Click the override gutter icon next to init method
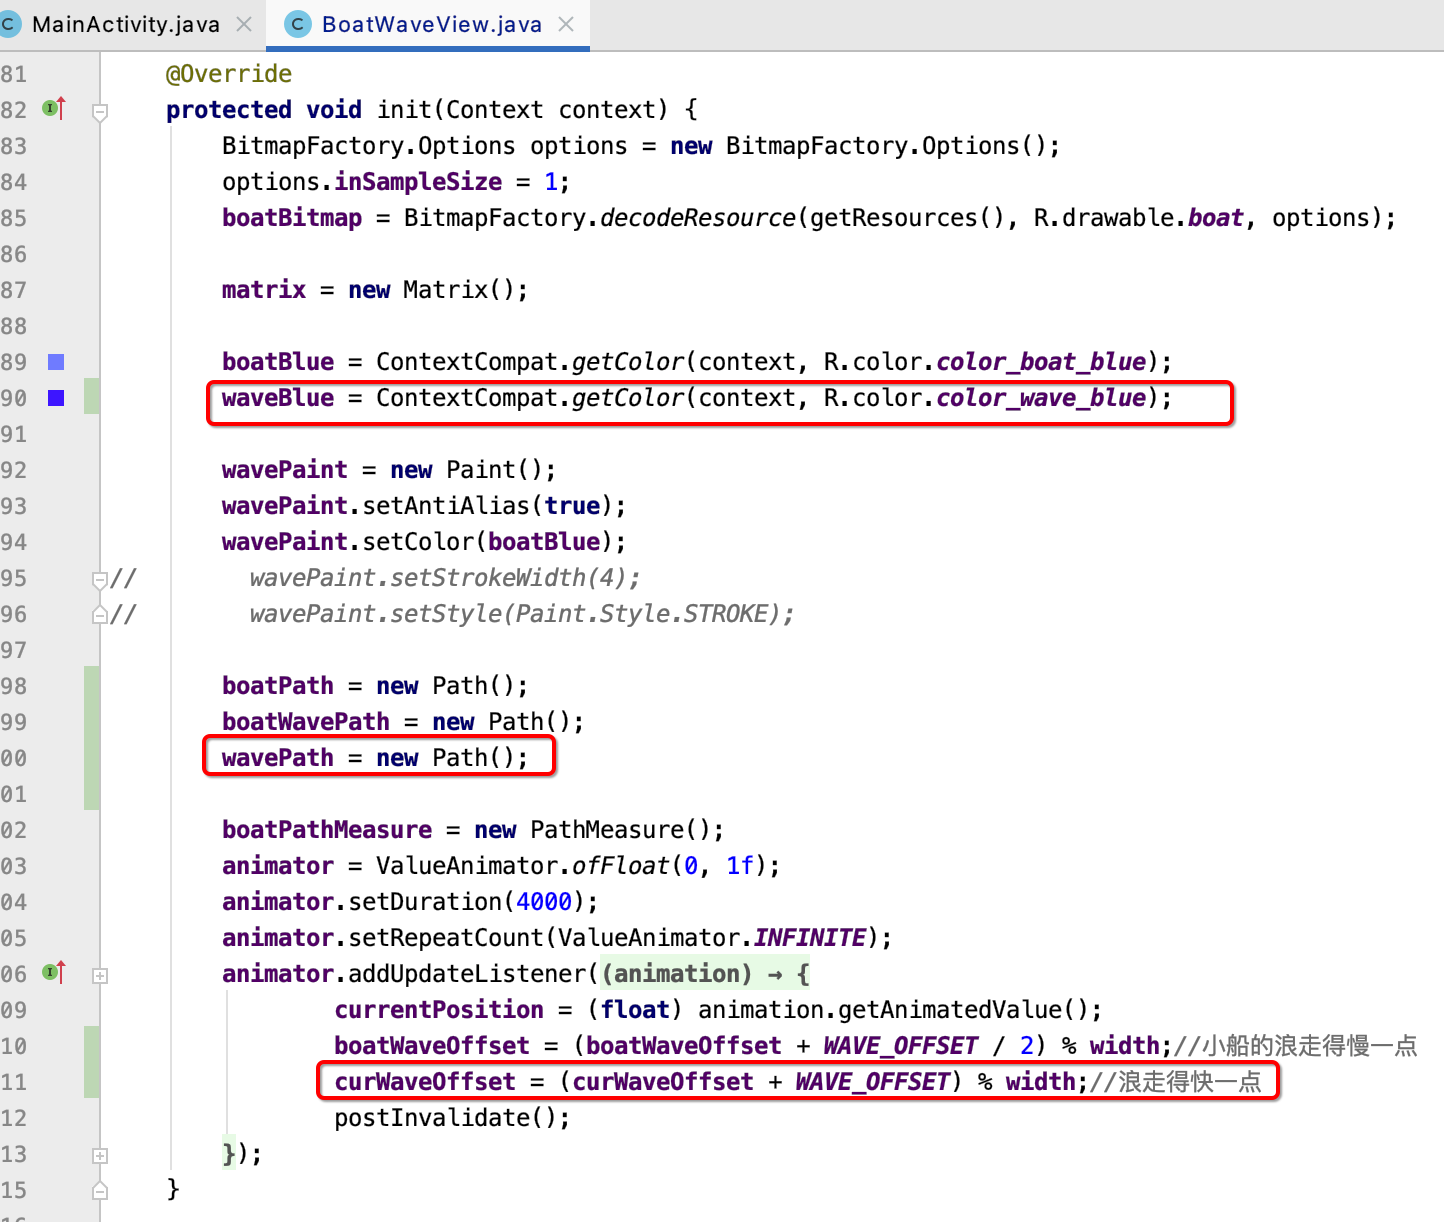Image resolution: width=1444 pixels, height=1222 pixels. click(x=54, y=108)
